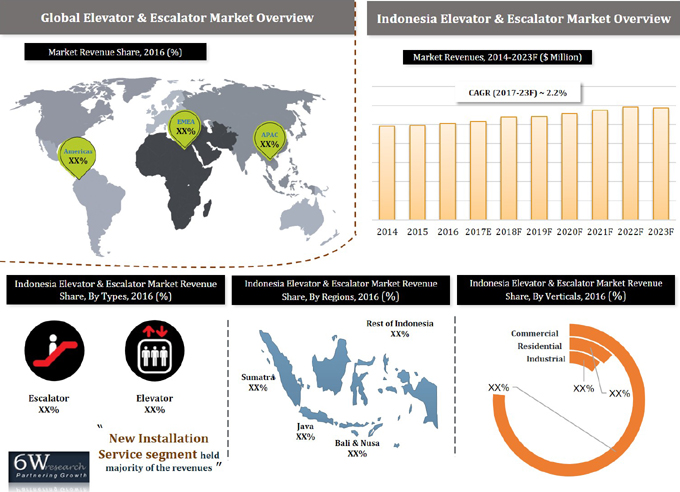Click the Indonesia Elevator & Escalator Market Overview header
The image size is (680, 492).
(x=523, y=19)
